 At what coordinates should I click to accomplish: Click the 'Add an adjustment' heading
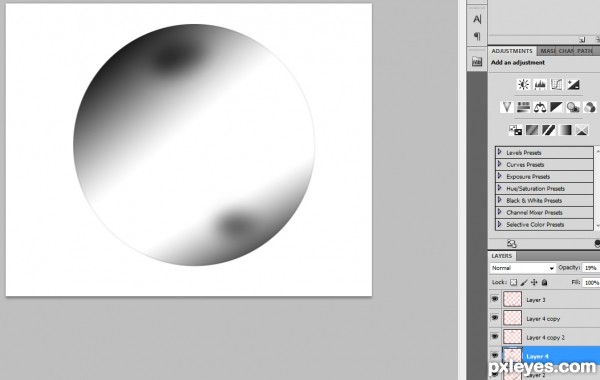click(x=517, y=62)
